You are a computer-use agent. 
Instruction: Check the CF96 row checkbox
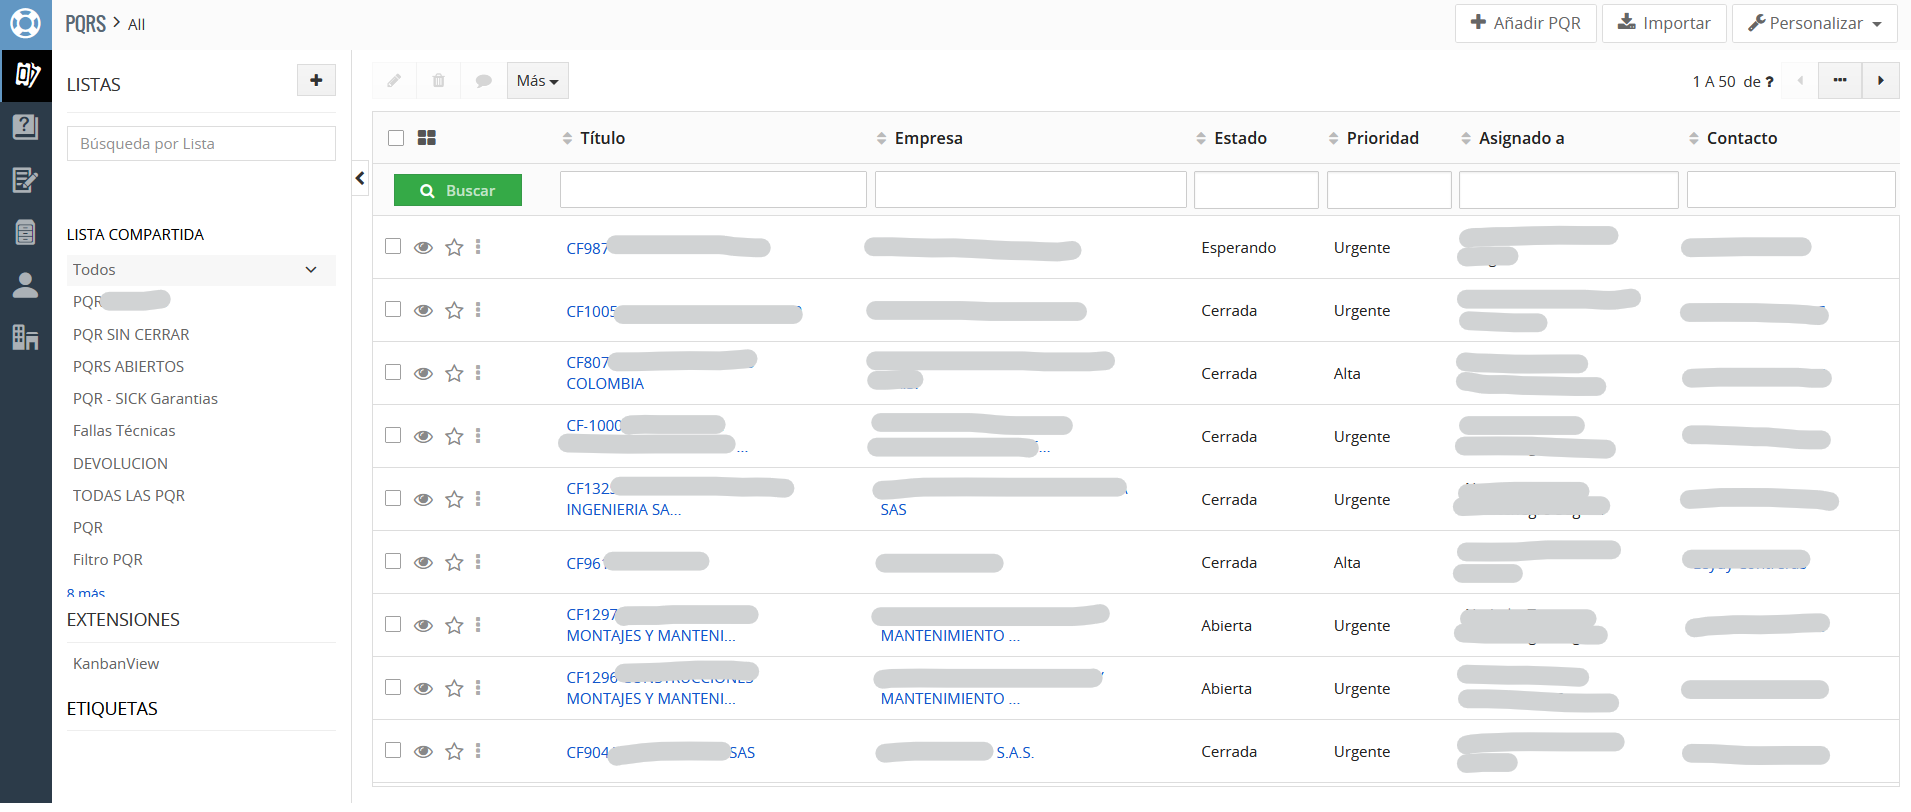click(x=393, y=561)
